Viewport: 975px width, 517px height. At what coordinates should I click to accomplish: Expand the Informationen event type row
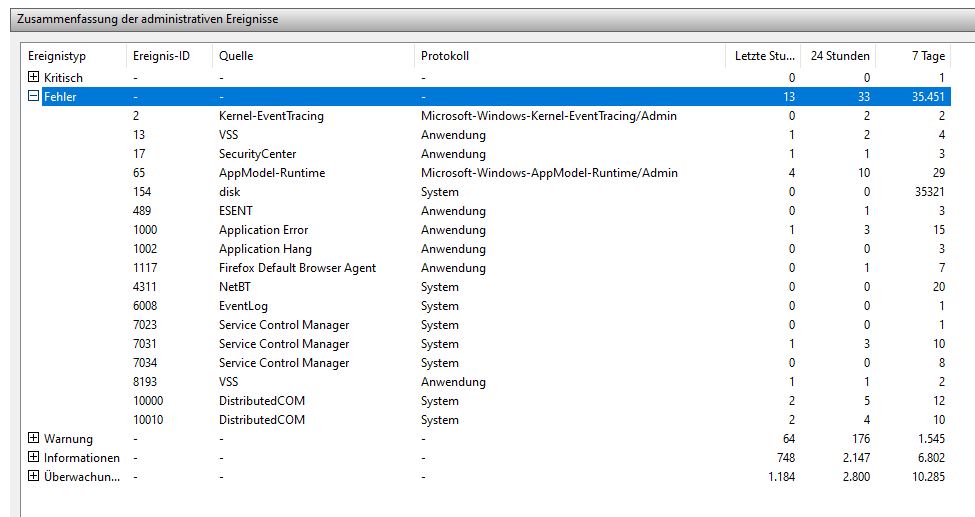[x=34, y=457]
